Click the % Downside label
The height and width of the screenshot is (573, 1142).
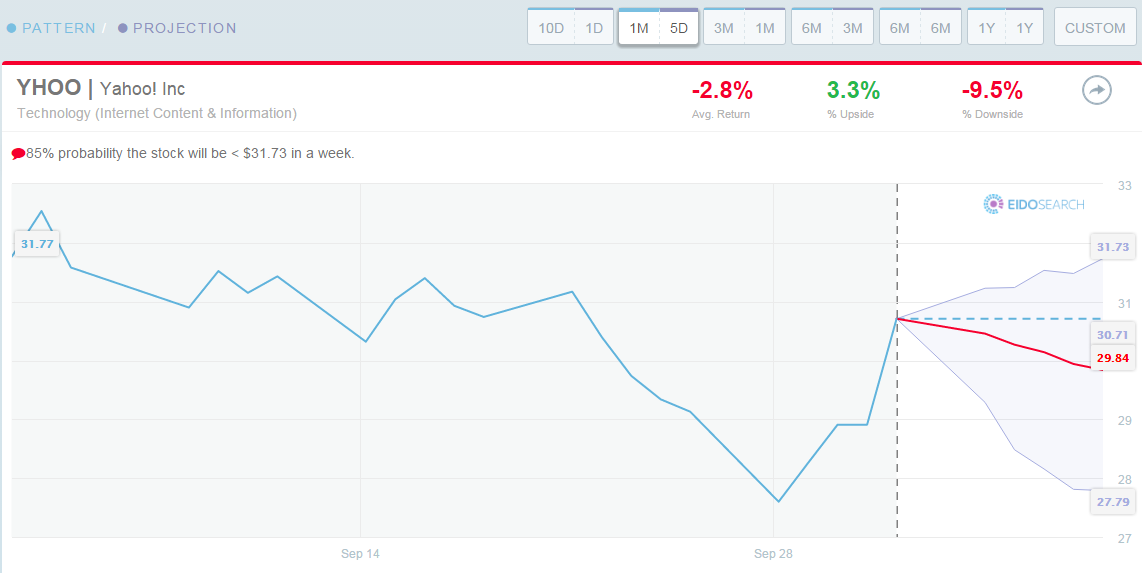(992, 114)
